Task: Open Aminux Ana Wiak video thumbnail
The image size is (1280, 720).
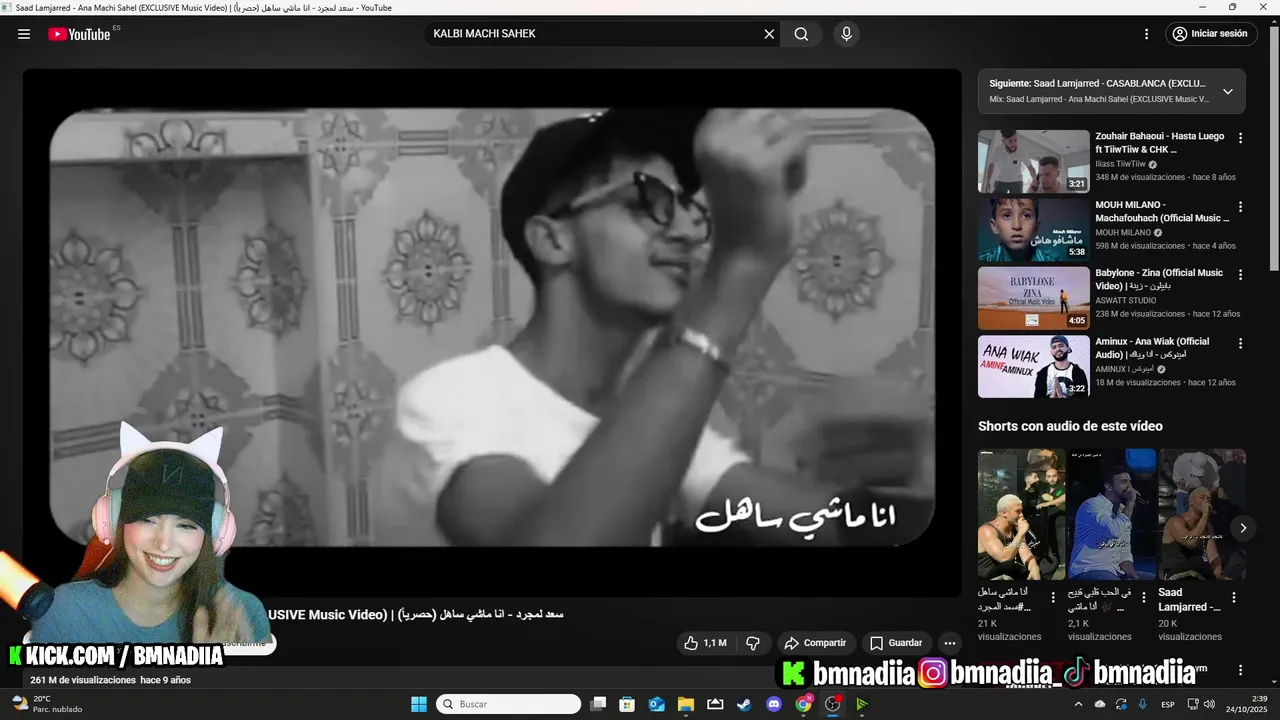Action: [x=1033, y=366]
